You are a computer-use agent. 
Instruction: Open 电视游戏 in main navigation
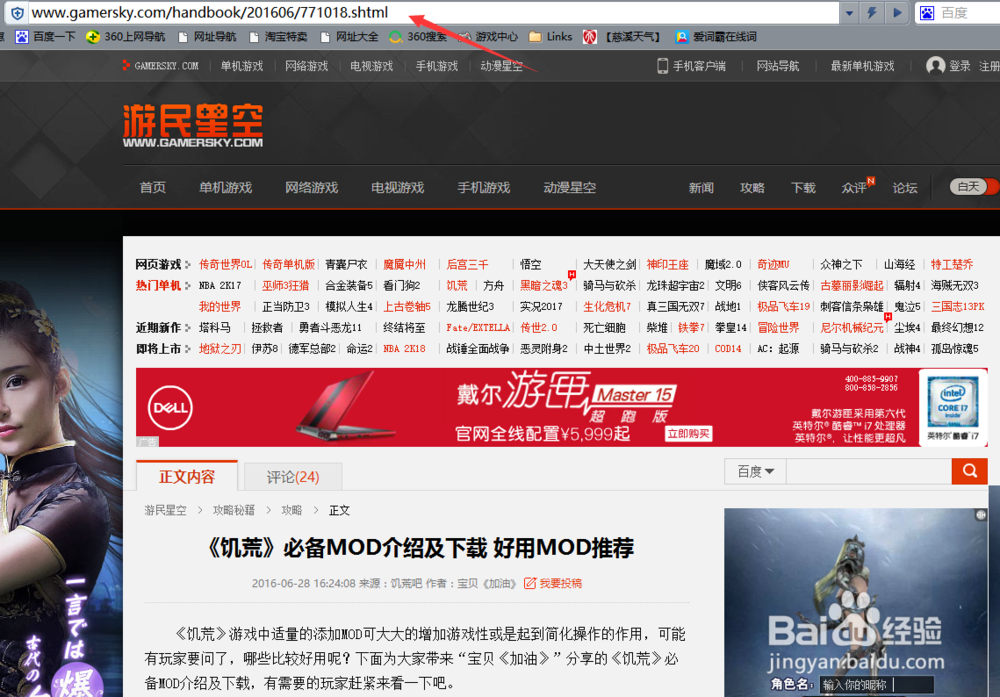tap(398, 187)
